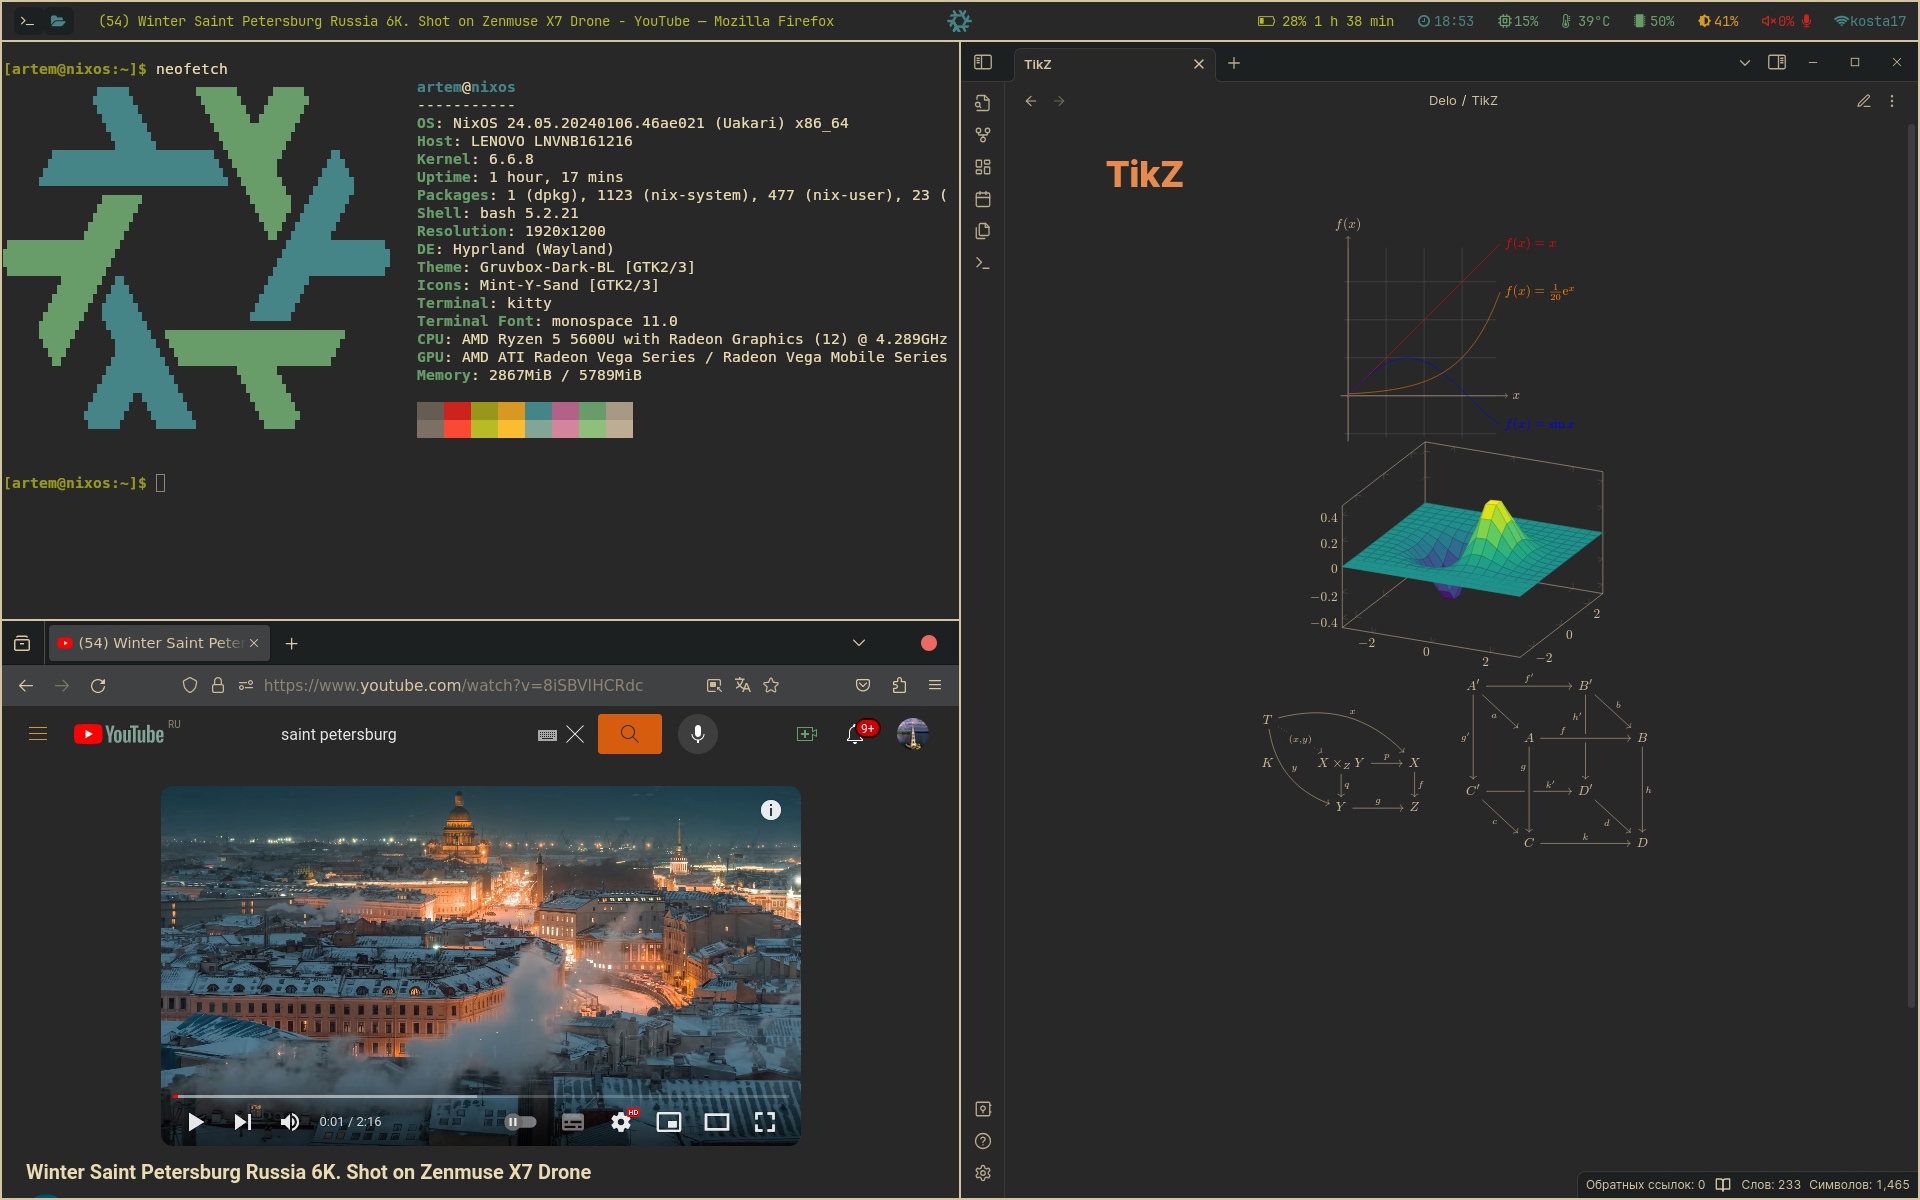The image size is (1920, 1200).
Task: Toggle YouTube theater mode
Action: point(717,1122)
